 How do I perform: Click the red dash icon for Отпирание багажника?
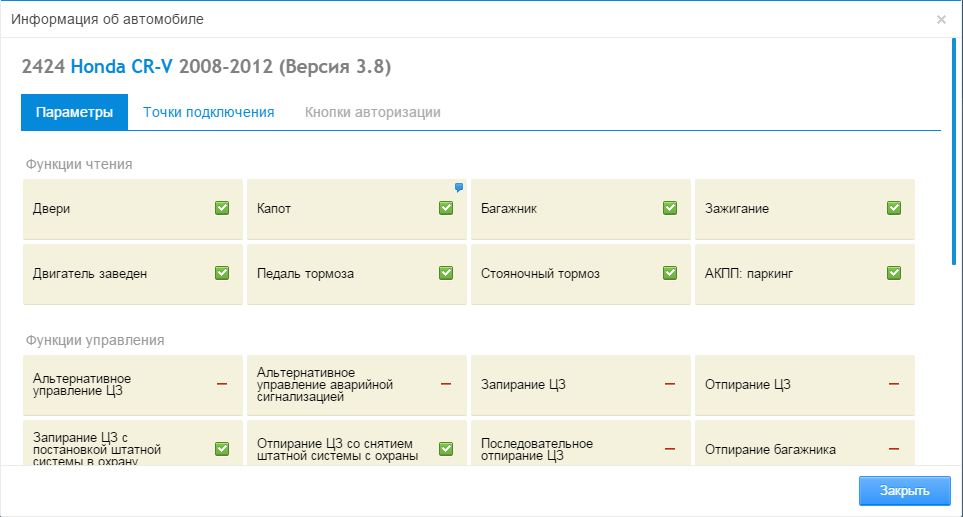[894, 449]
